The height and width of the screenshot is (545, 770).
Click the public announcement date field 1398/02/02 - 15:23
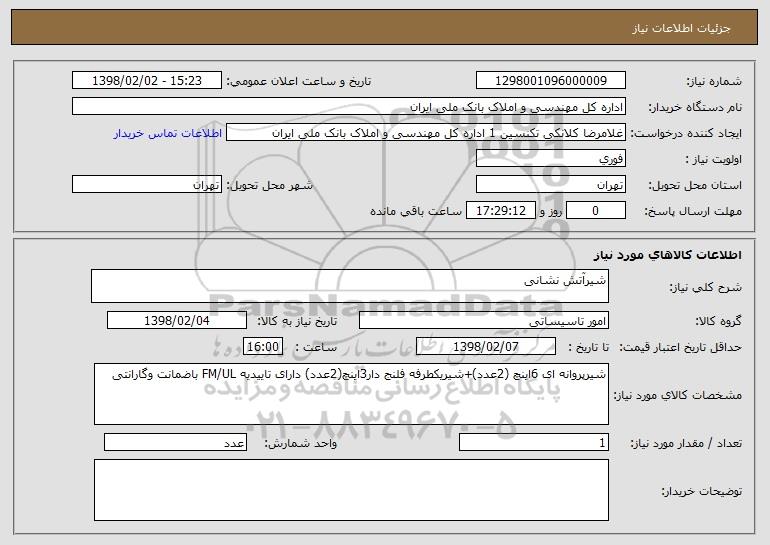click(147, 81)
